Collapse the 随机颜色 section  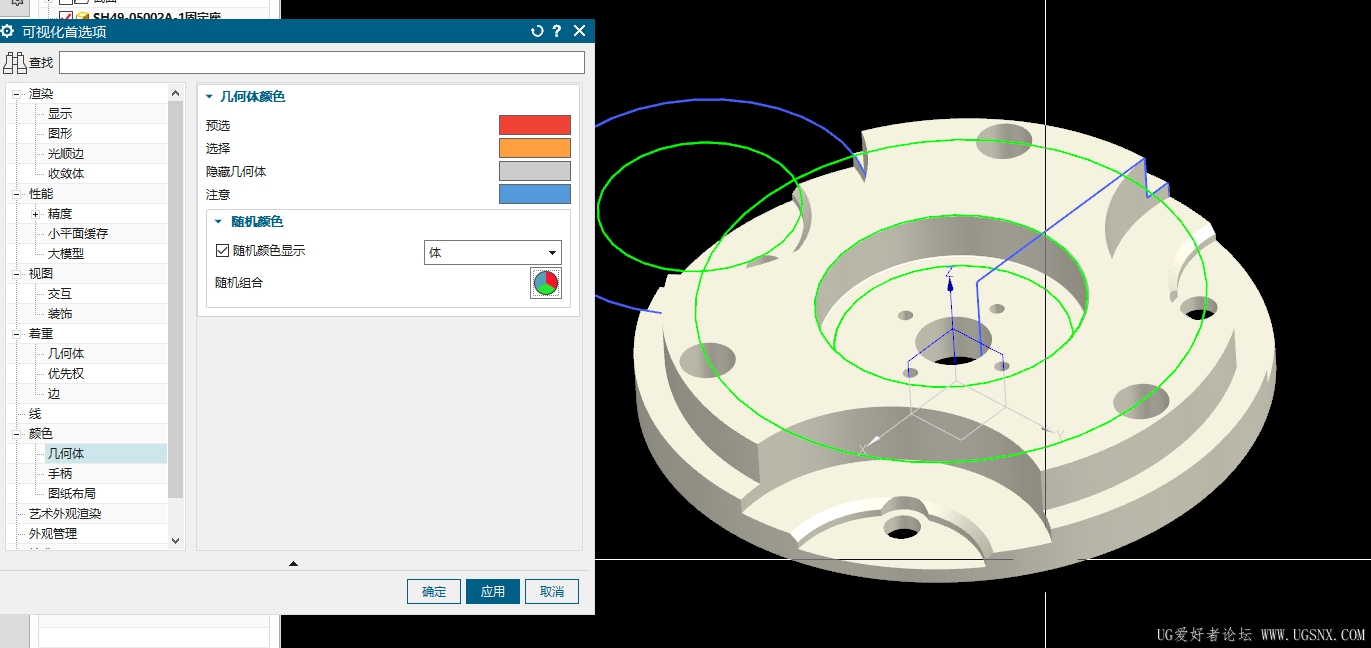pos(219,221)
